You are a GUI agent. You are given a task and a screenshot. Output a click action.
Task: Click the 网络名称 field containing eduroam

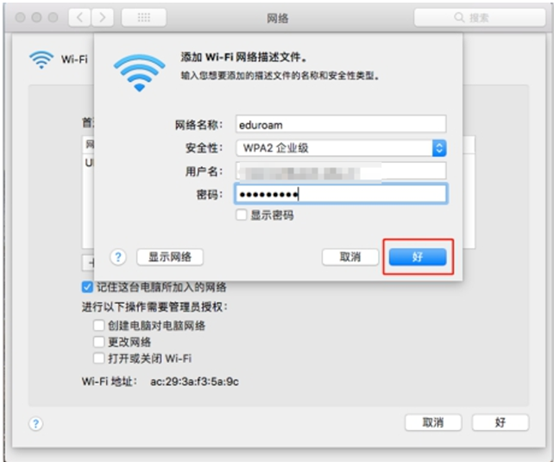[x=341, y=124]
